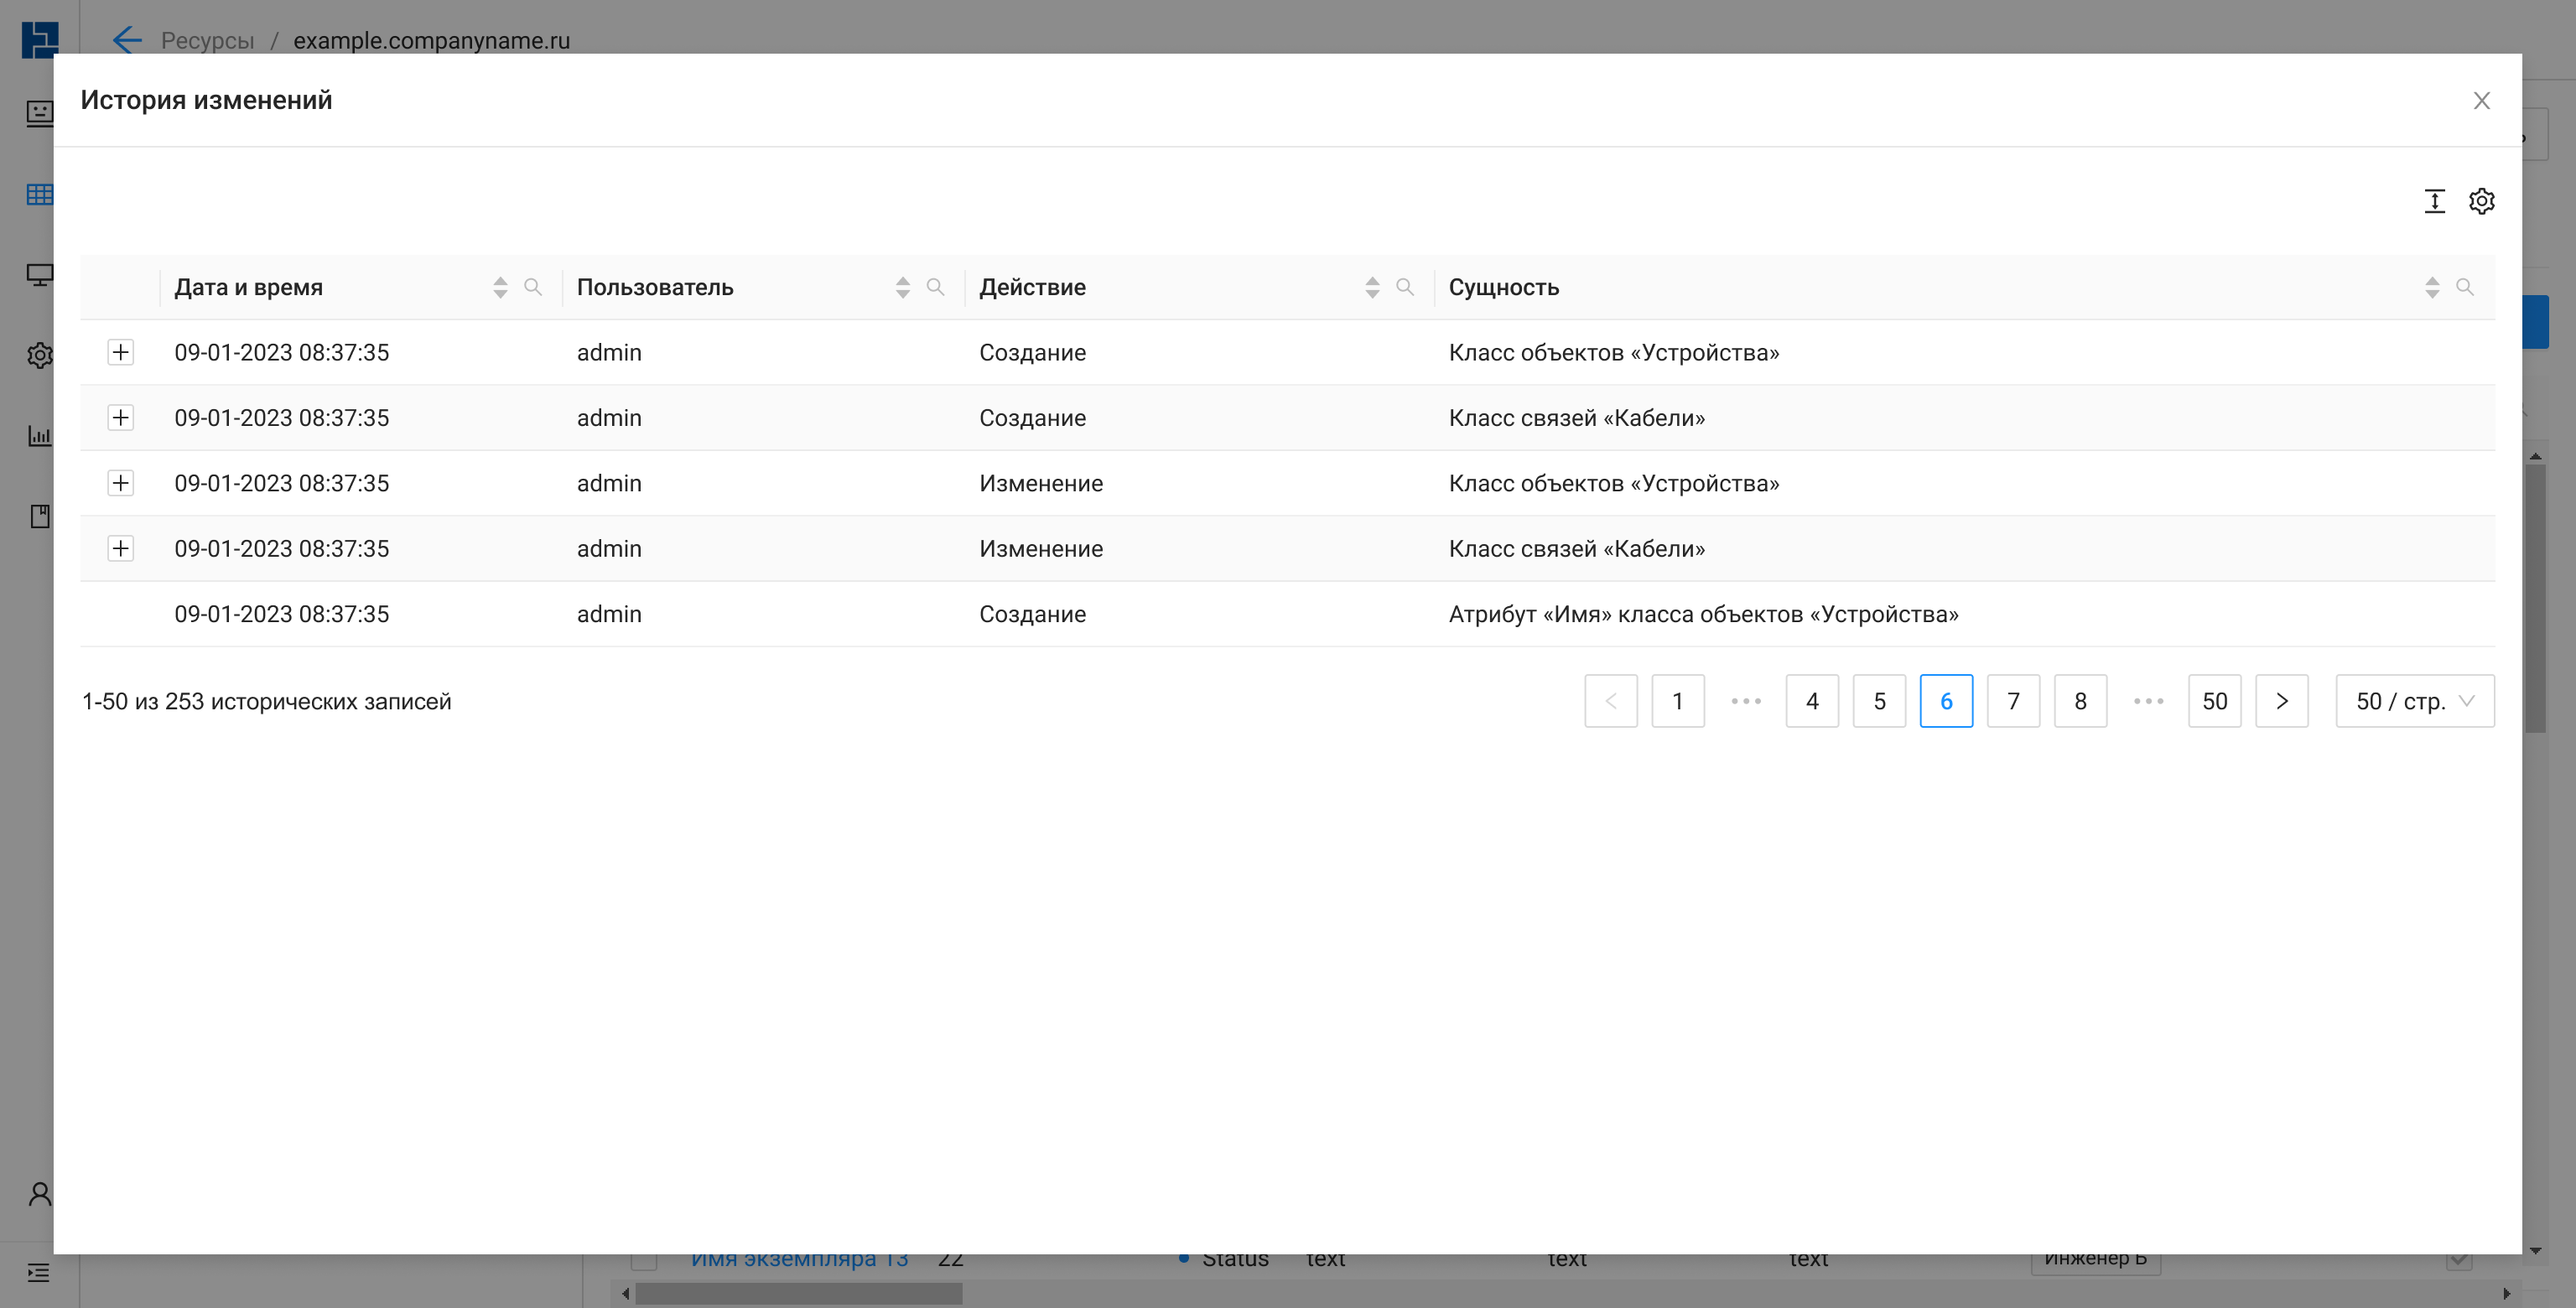Sort by Дата и время column
The height and width of the screenshot is (1308, 2576).
(x=500, y=287)
